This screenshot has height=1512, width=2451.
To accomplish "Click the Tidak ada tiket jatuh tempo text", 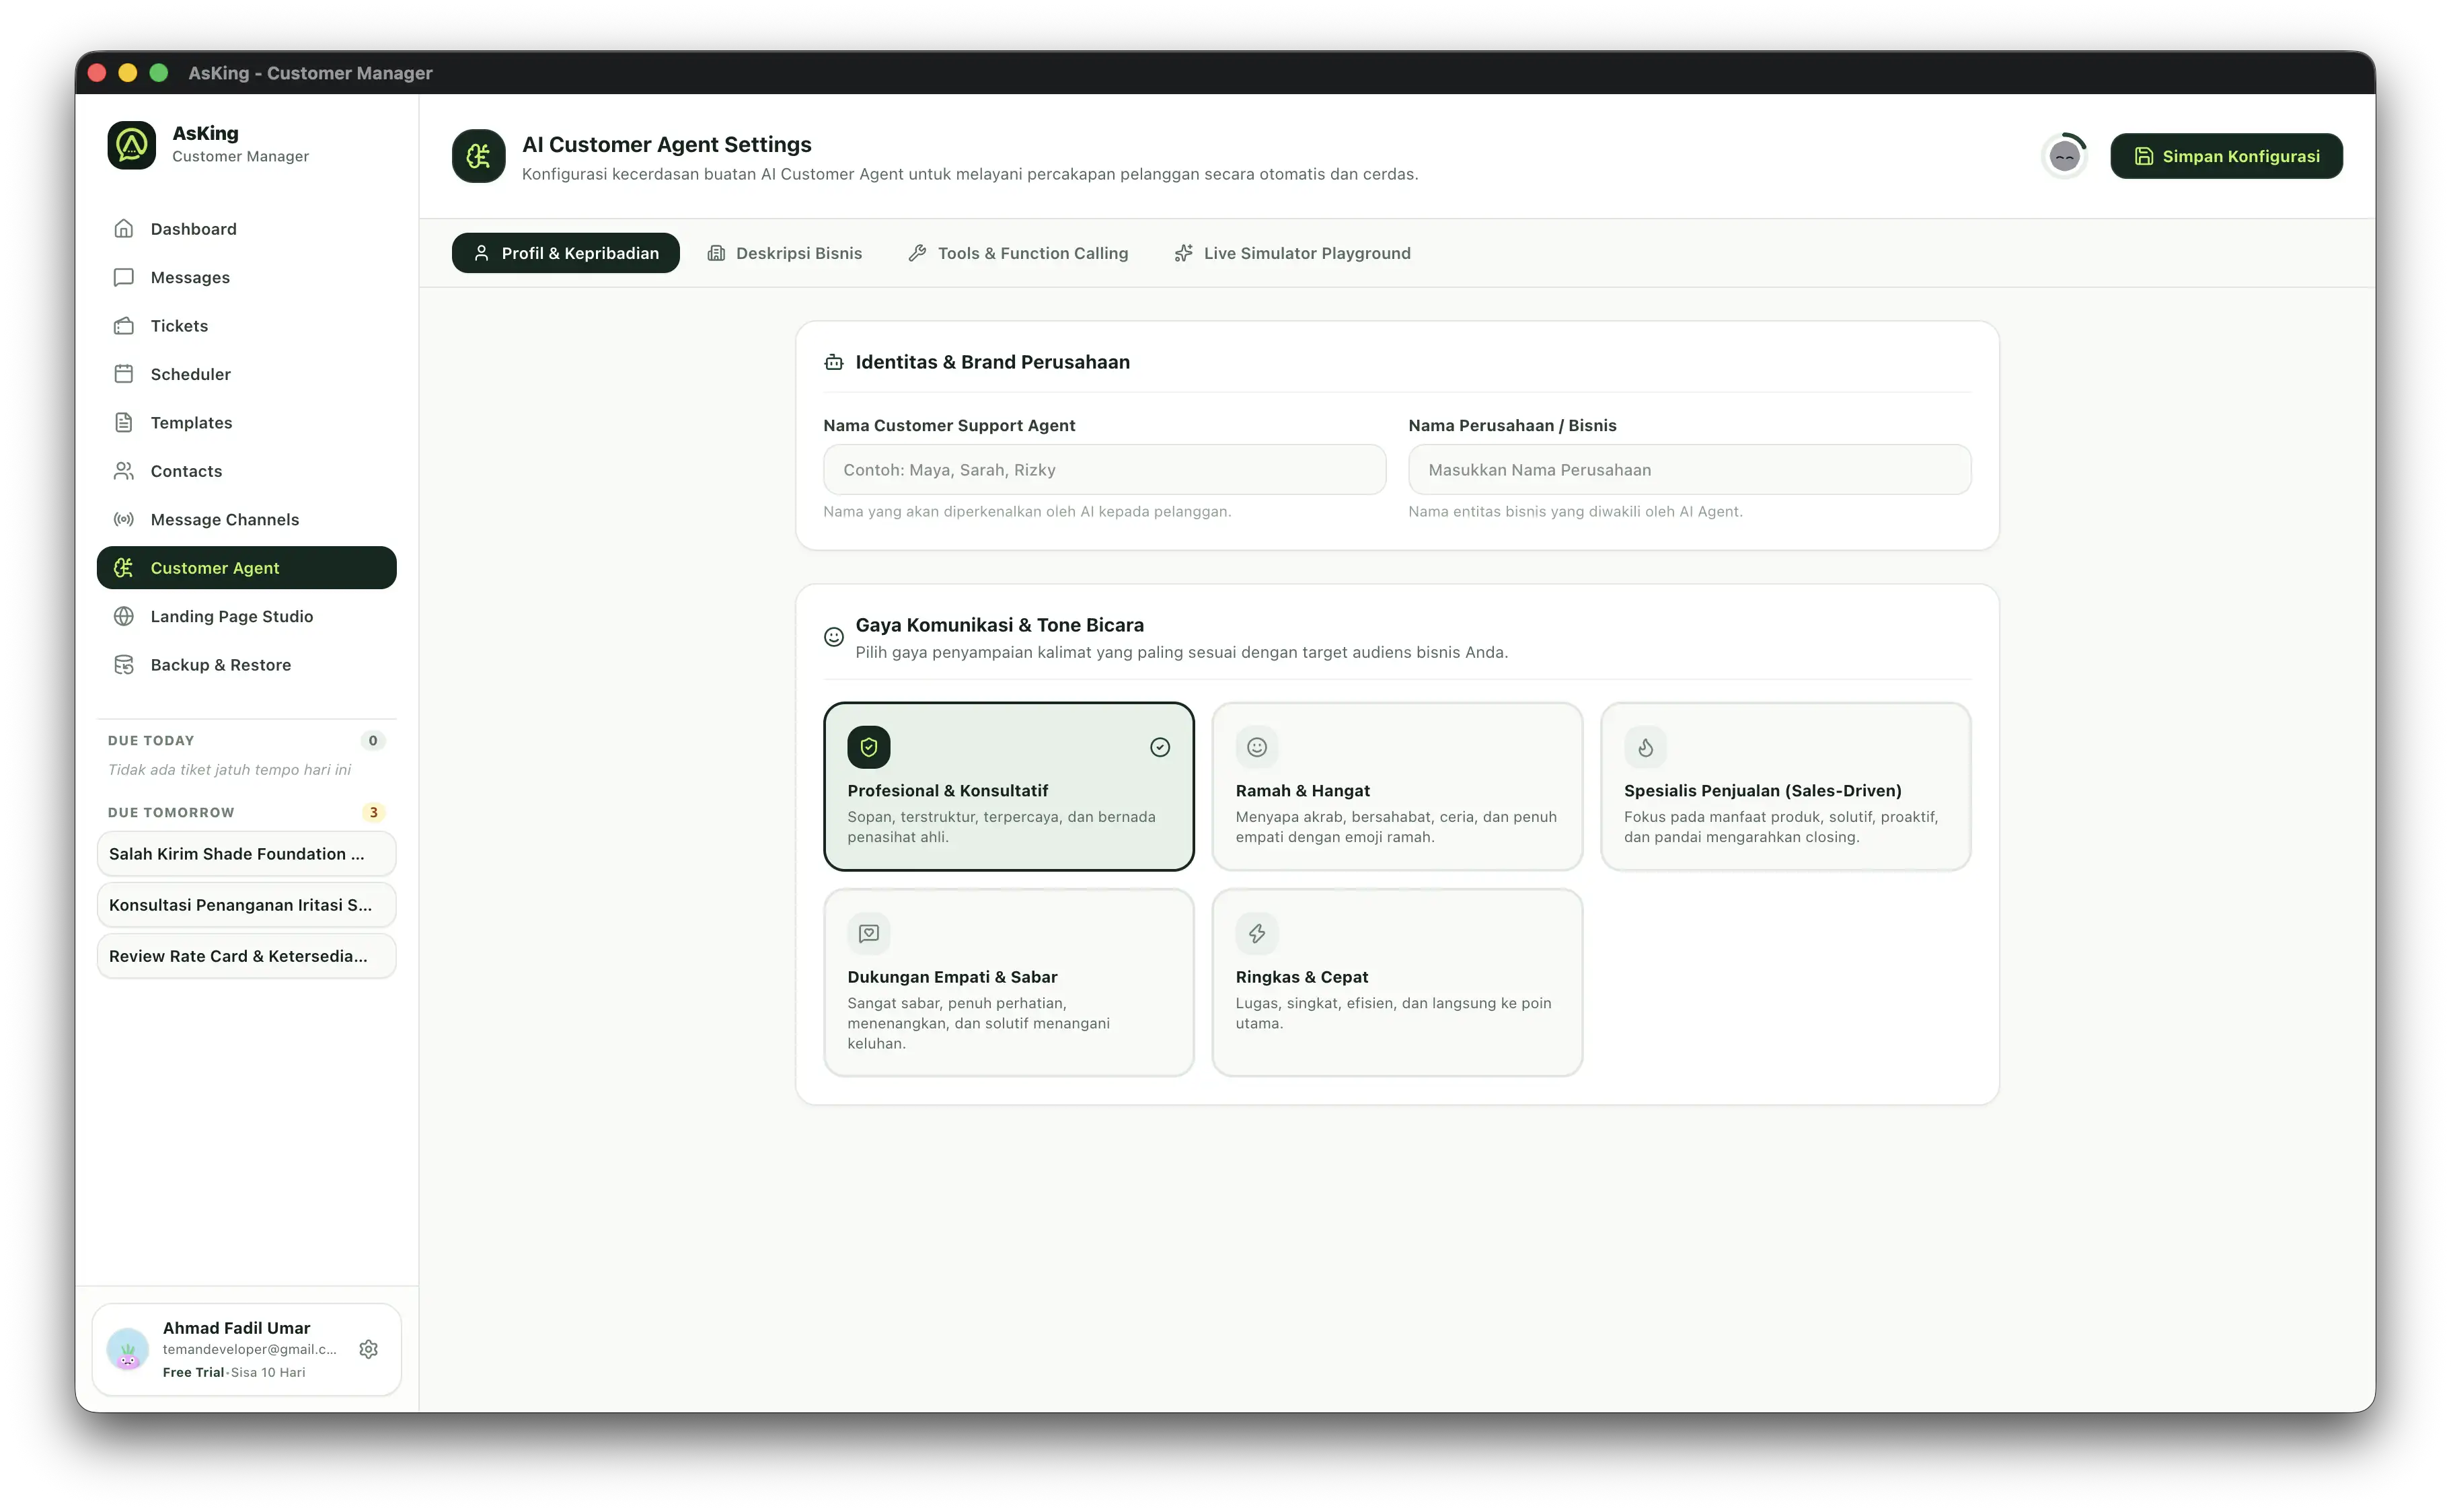I will (x=229, y=770).
